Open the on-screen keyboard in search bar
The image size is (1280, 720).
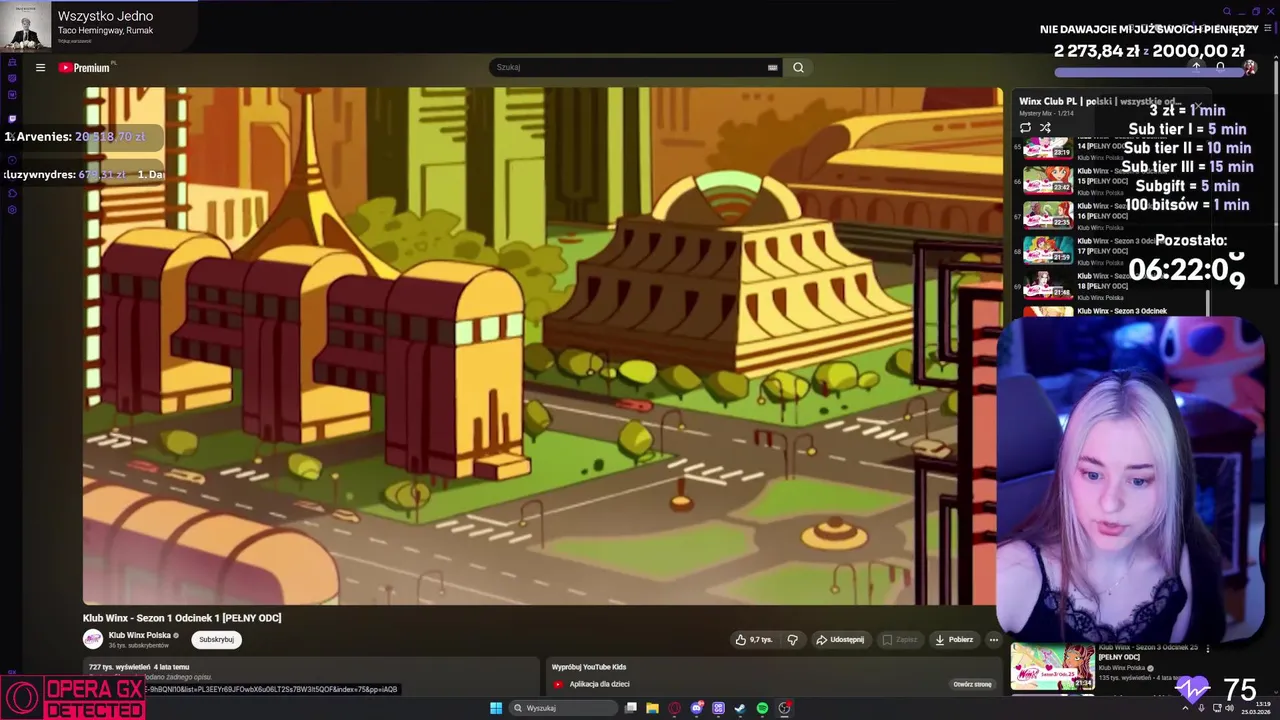coord(772,67)
